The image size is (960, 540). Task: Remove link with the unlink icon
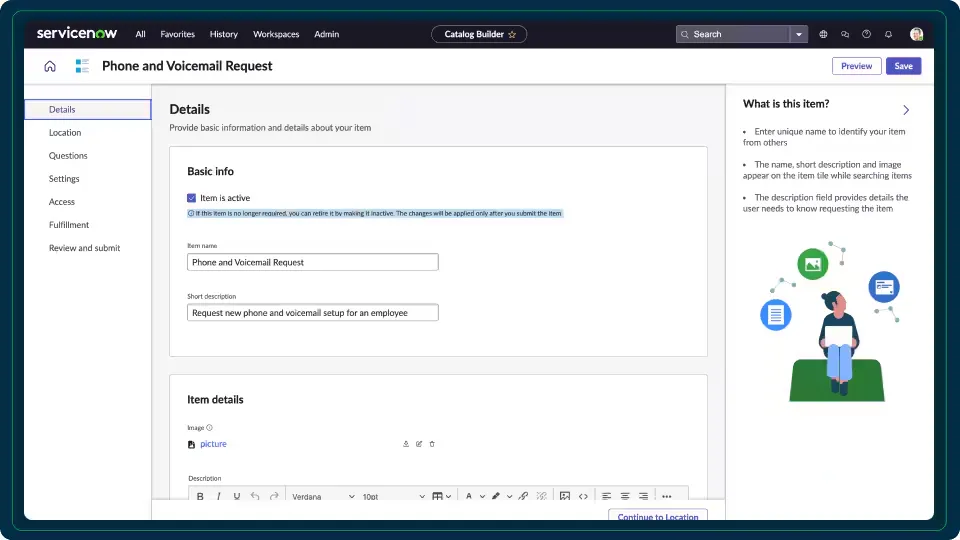(x=542, y=496)
